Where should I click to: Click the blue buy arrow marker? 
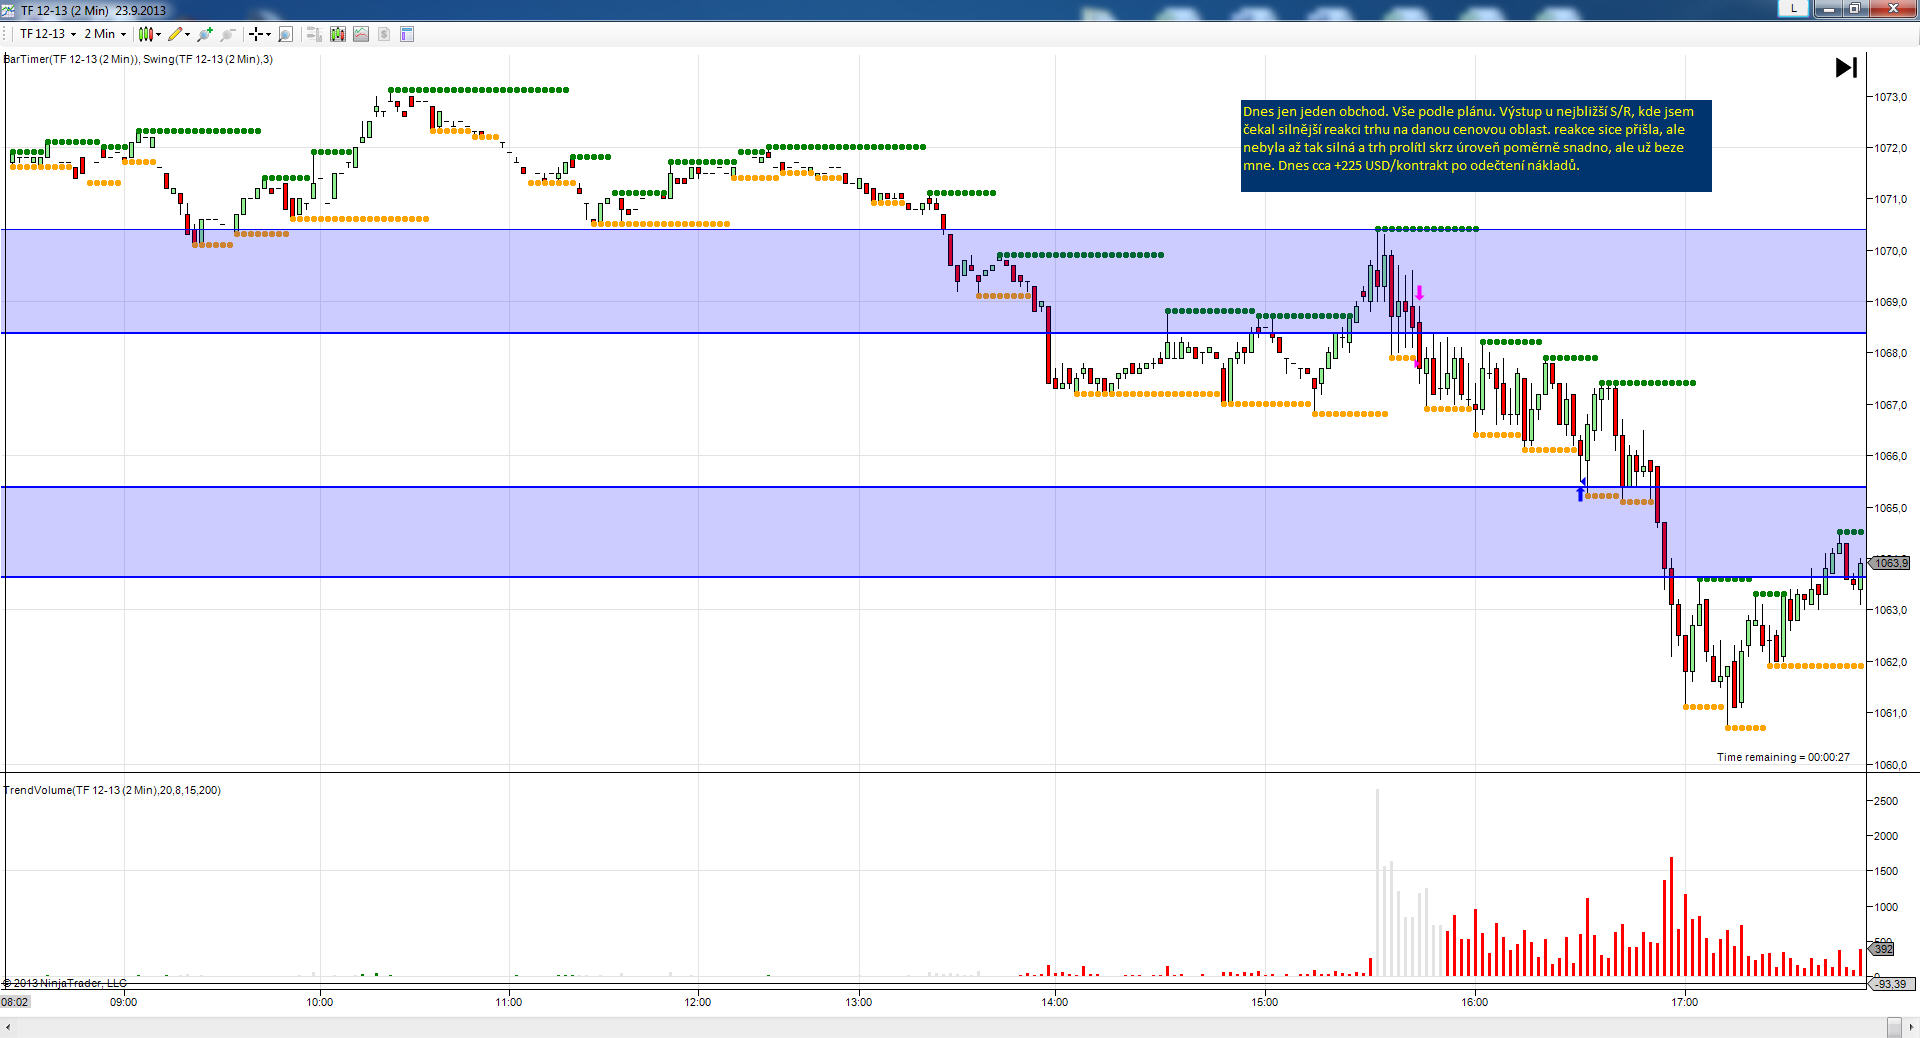[1580, 493]
